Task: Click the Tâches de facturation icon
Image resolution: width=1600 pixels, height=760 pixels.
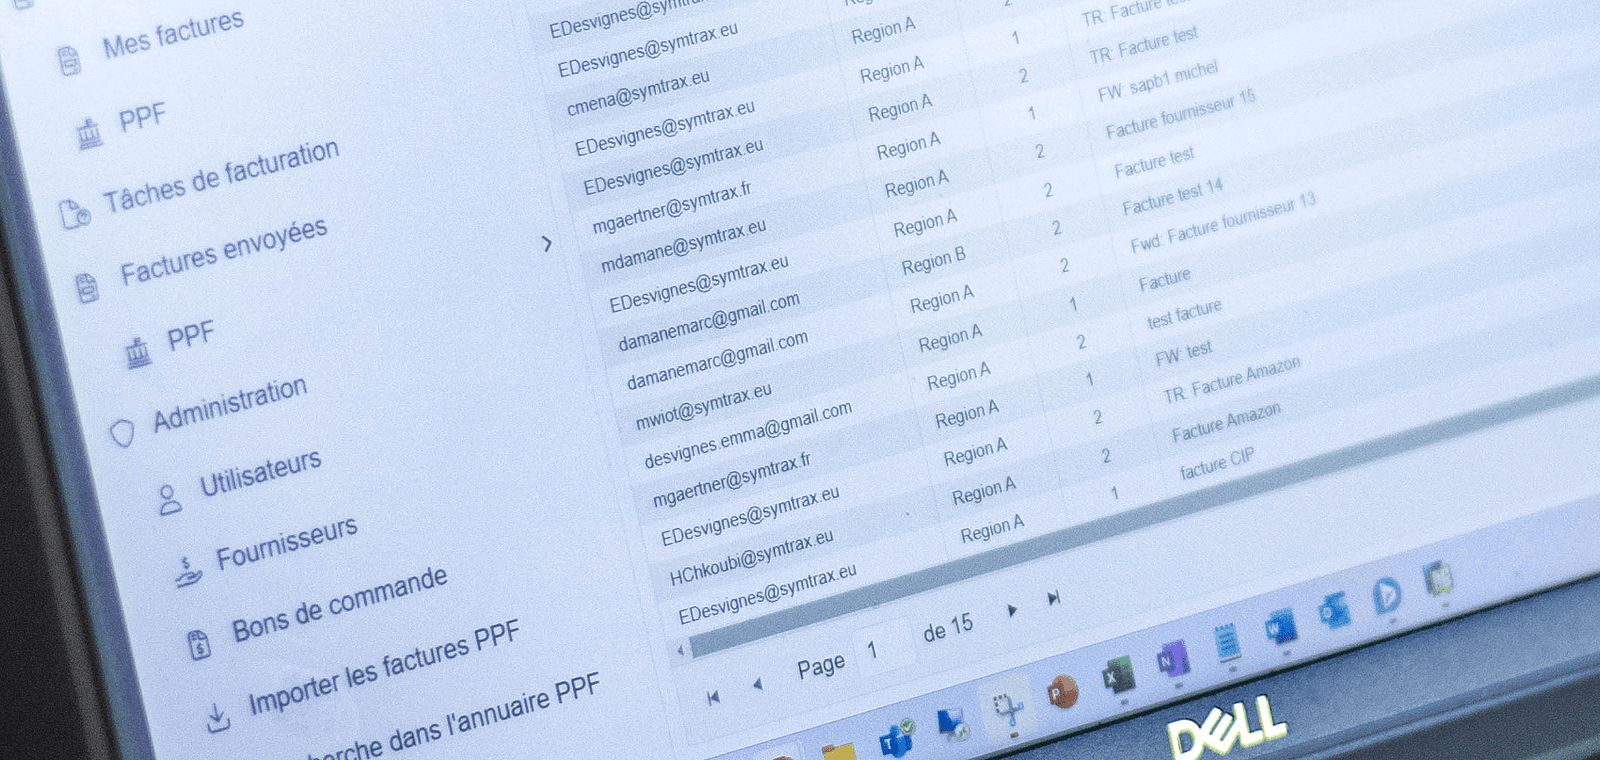Action: pyautogui.click(x=75, y=213)
